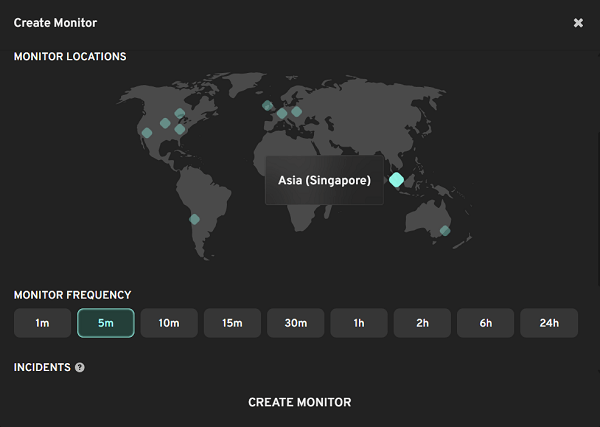Select the US west coast location marker
The width and height of the screenshot is (600, 427).
click(147, 132)
